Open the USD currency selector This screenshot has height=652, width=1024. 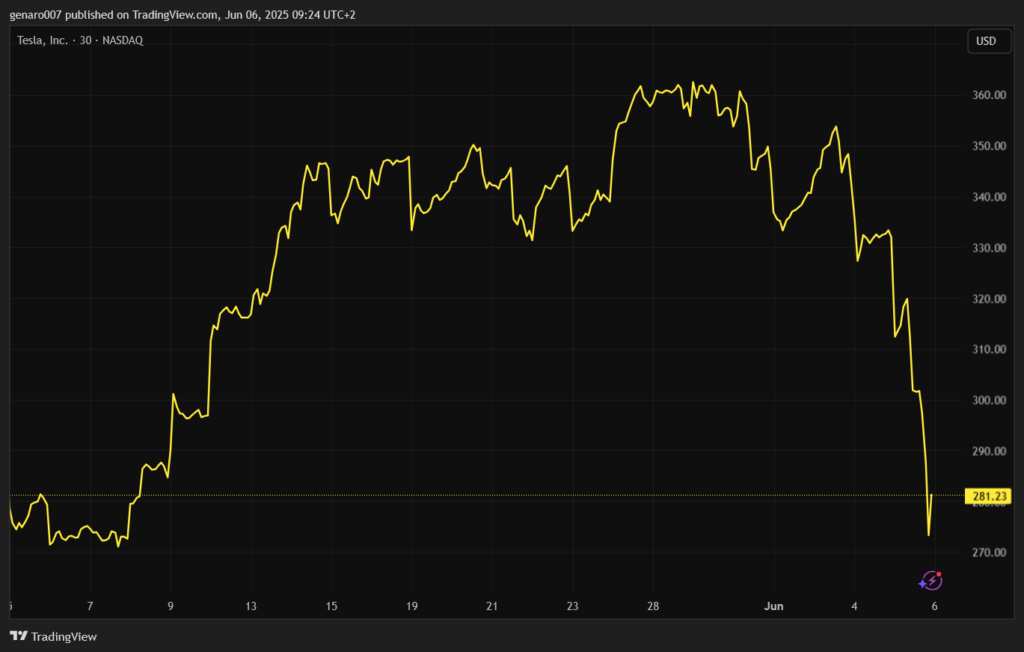985,41
